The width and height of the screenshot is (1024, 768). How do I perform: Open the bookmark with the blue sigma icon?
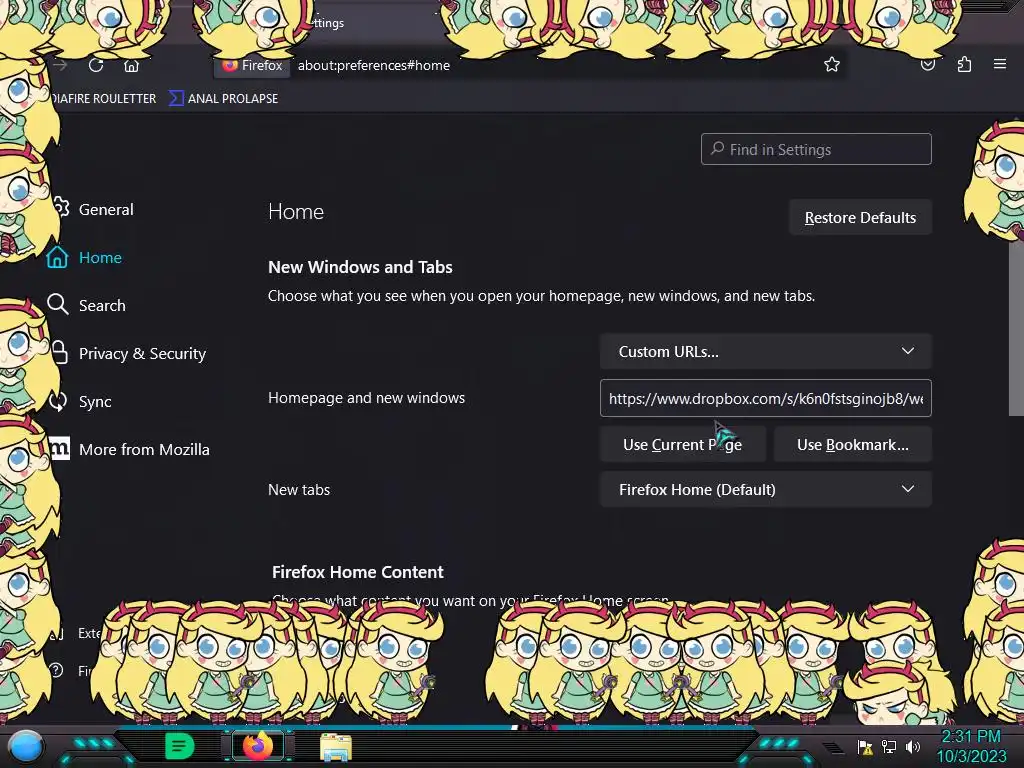[223, 99]
